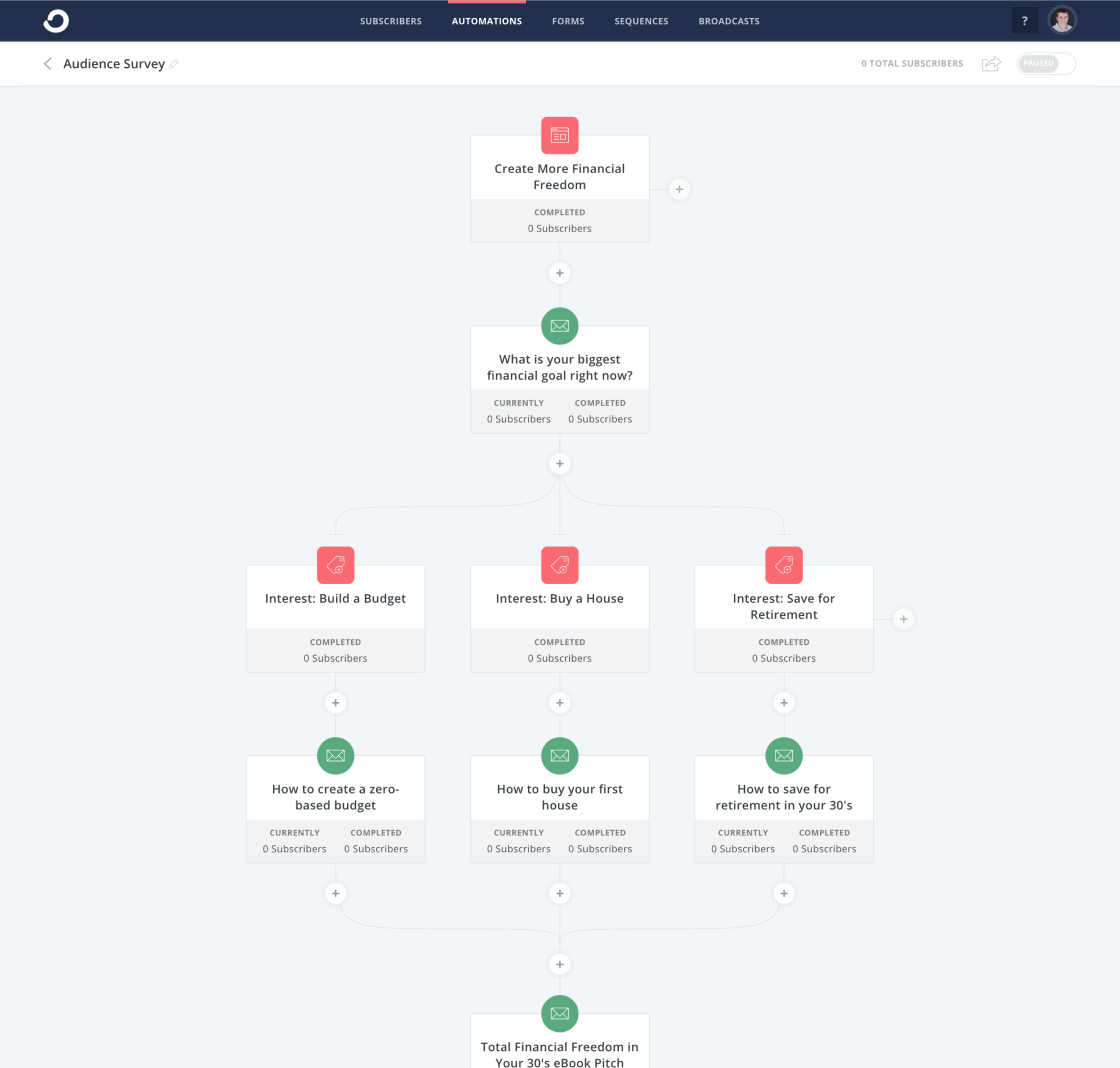Viewport: 1120px width, 1068px height.
Task: Open help via the question mark icon
Action: click(x=1024, y=20)
